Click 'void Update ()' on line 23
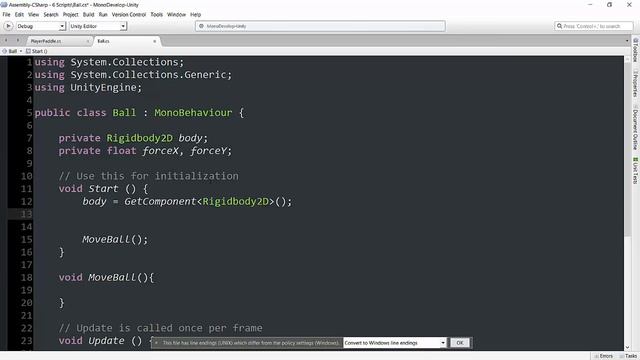Viewport: 640px width, 360px height. click(x=100, y=340)
